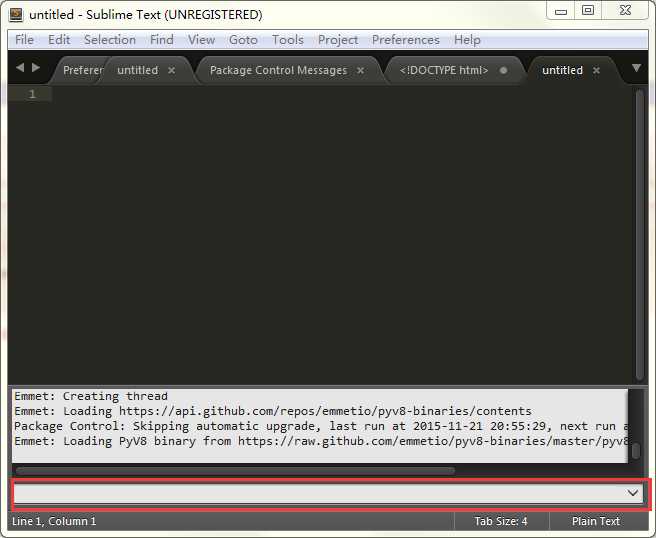Maximize the Sublime Text window
This screenshot has height=538, width=656.
click(x=588, y=10)
